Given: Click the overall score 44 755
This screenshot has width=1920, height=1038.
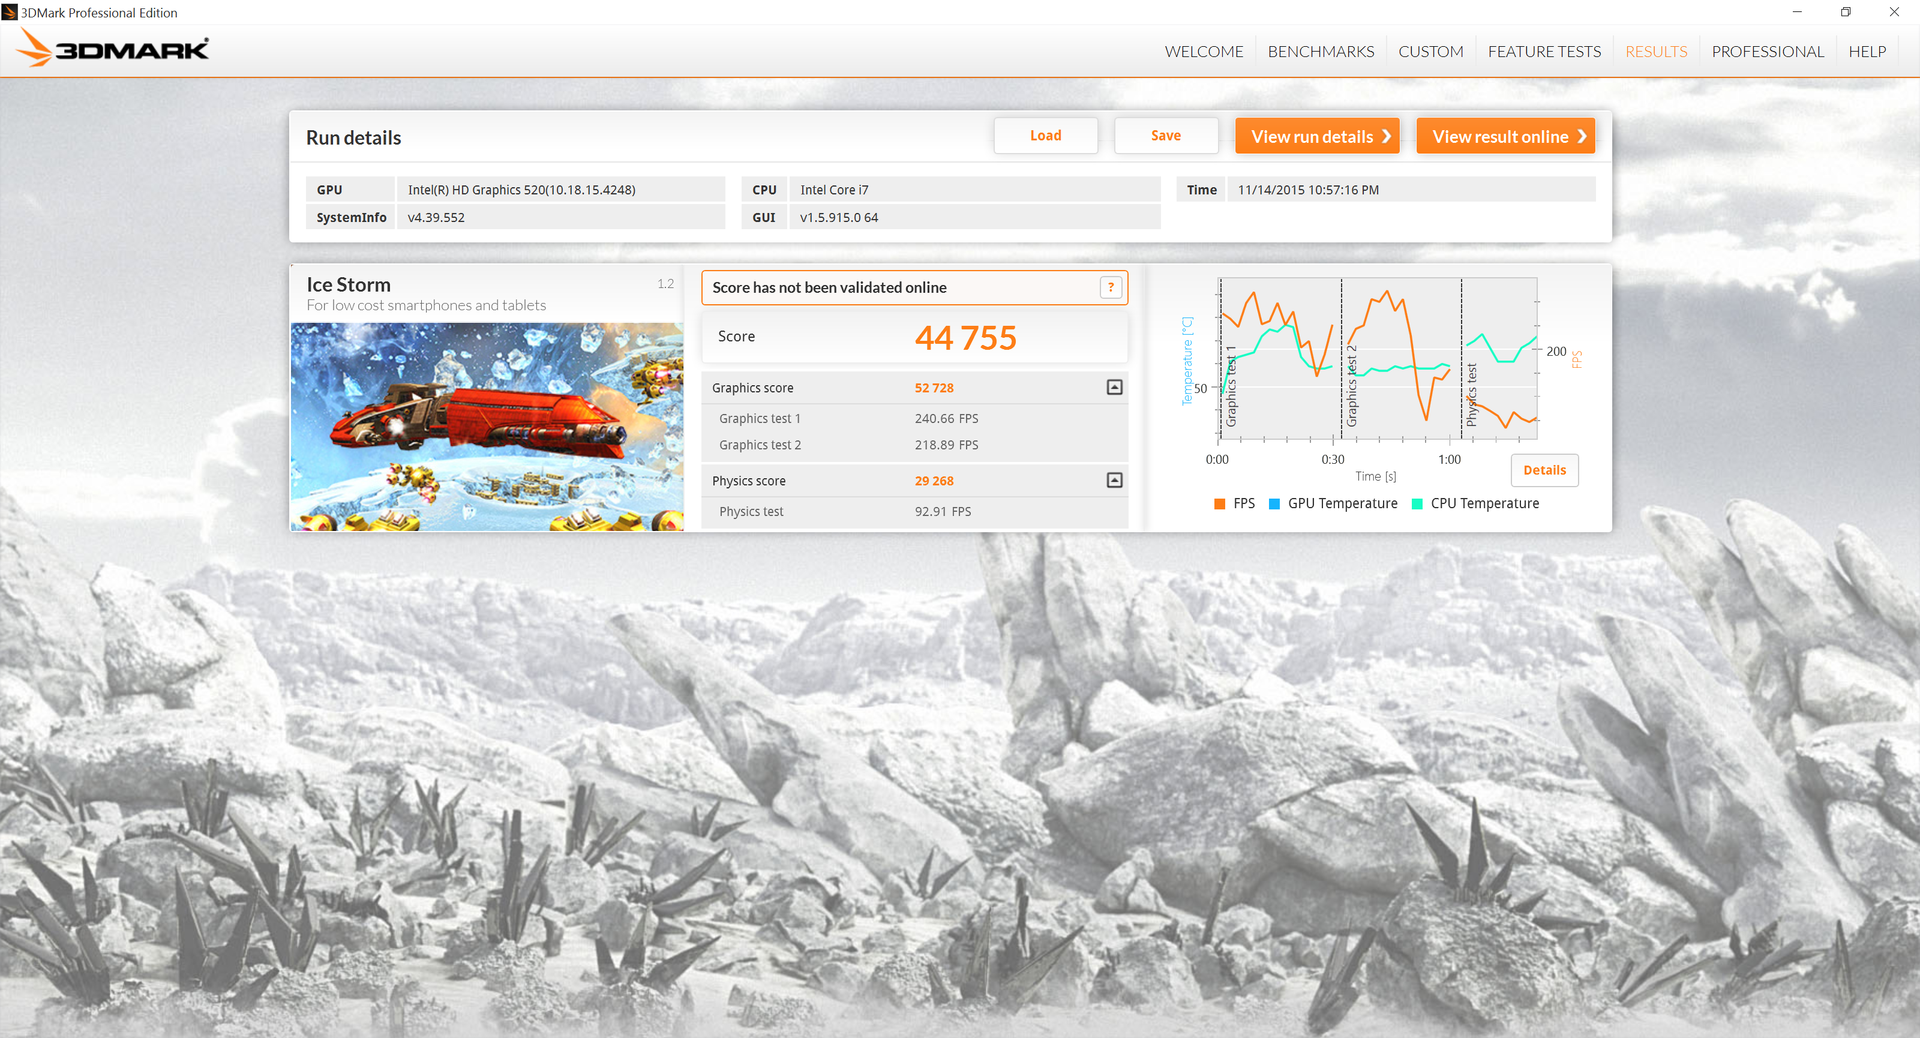Looking at the screenshot, I should coord(965,338).
